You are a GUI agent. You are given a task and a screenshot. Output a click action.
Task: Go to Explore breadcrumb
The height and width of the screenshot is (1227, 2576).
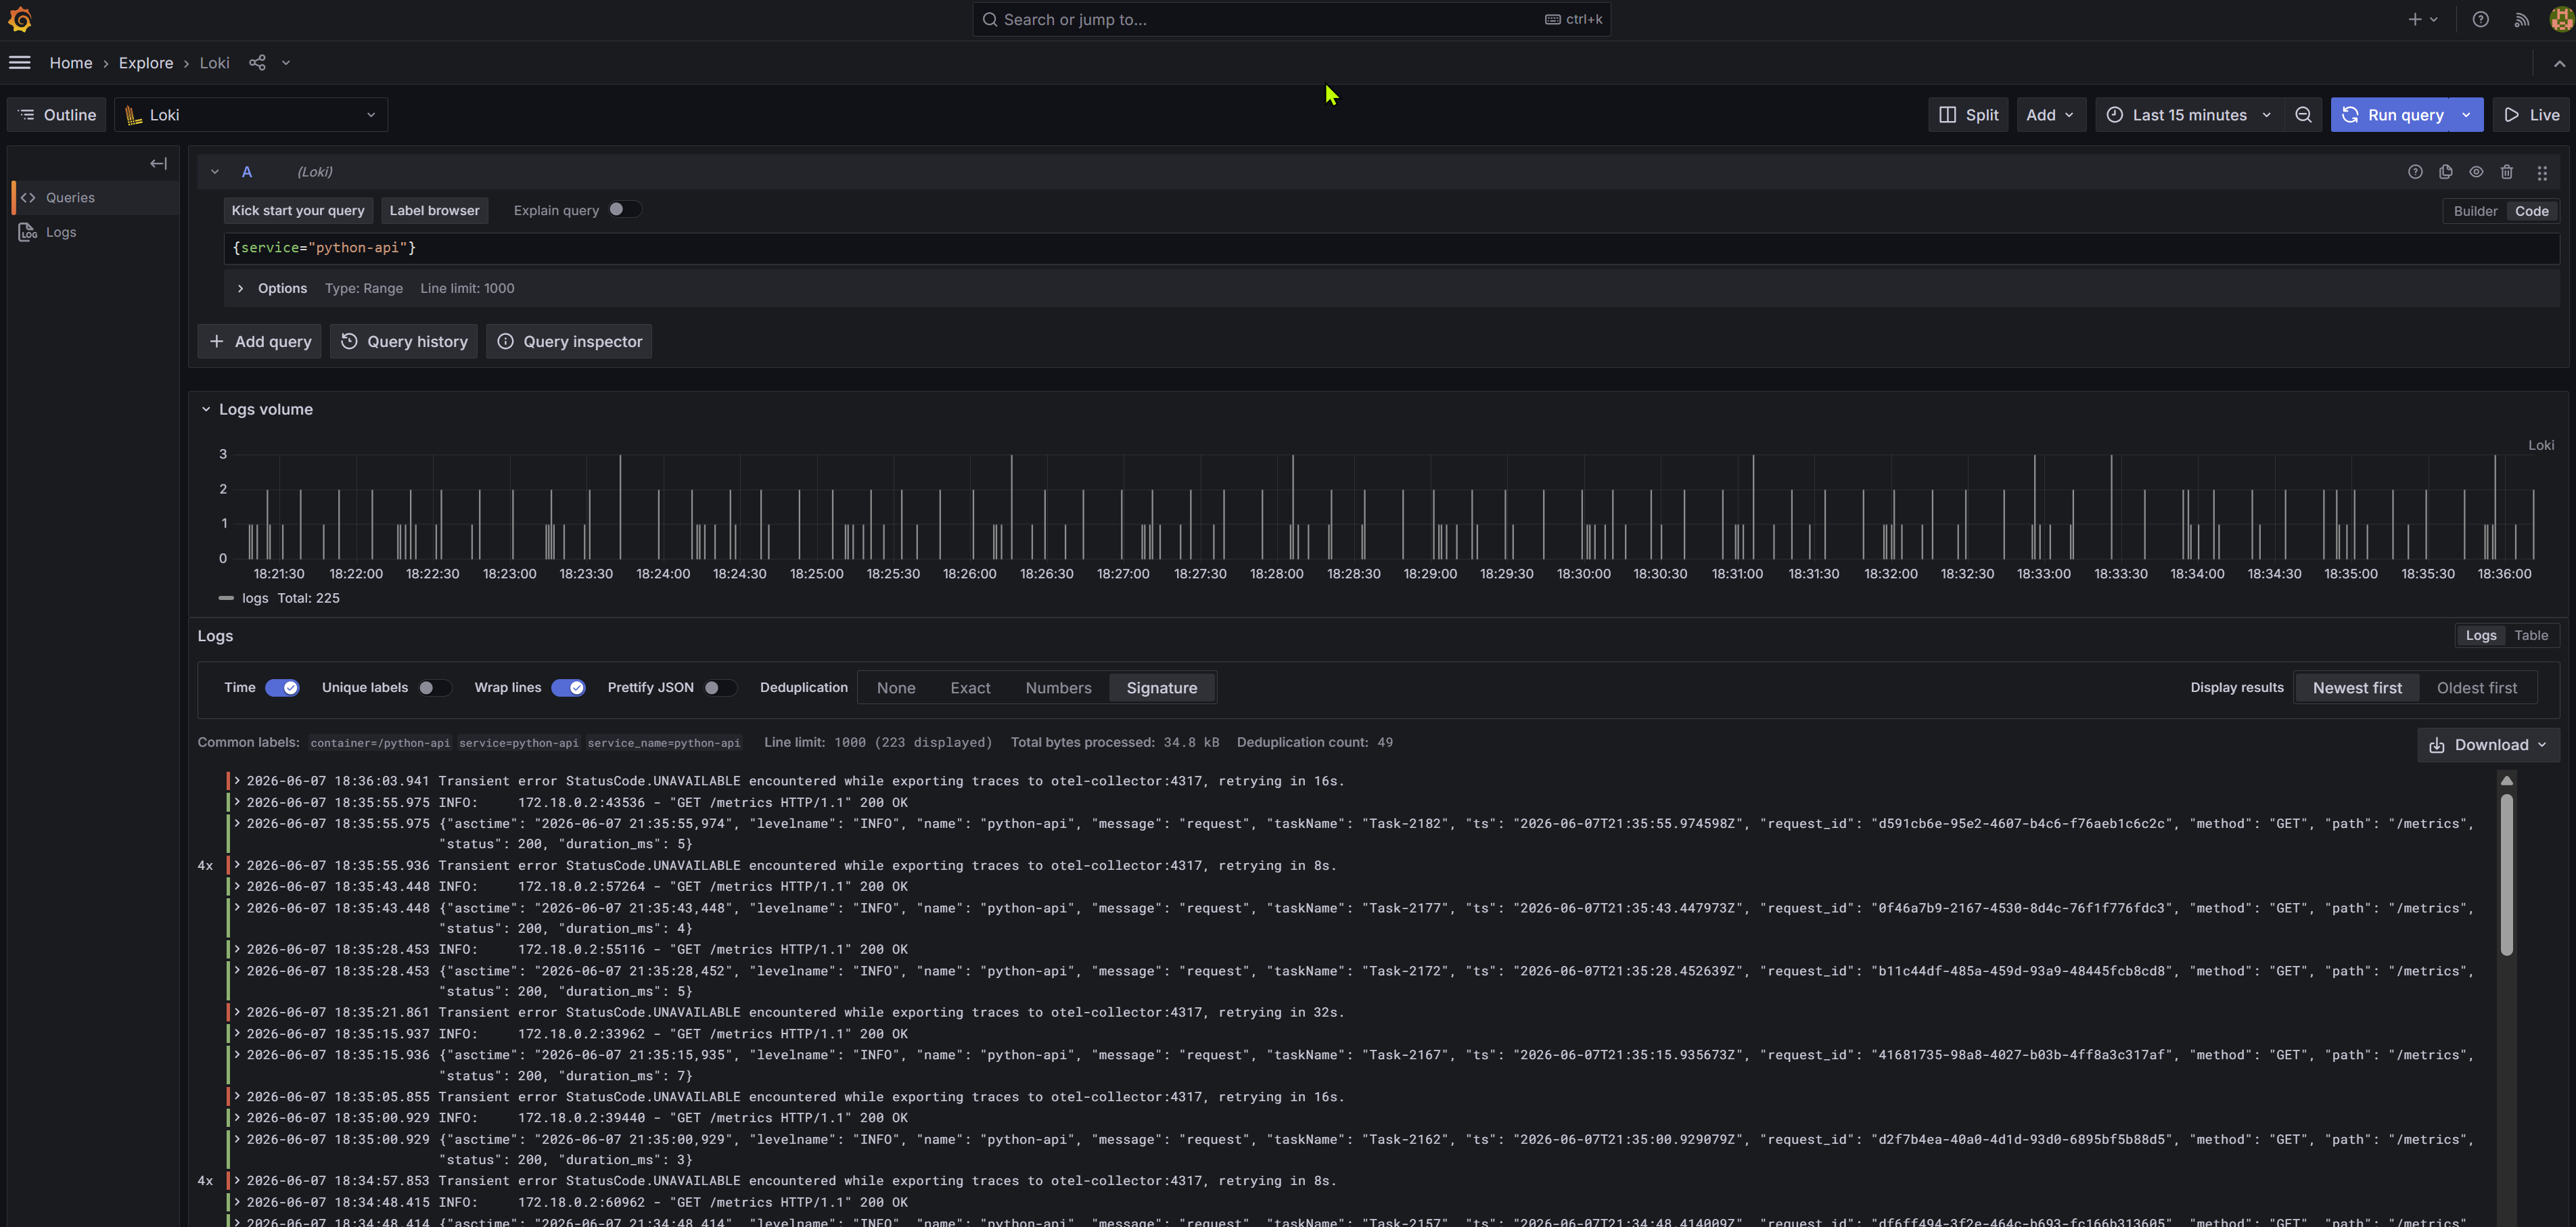point(146,63)
